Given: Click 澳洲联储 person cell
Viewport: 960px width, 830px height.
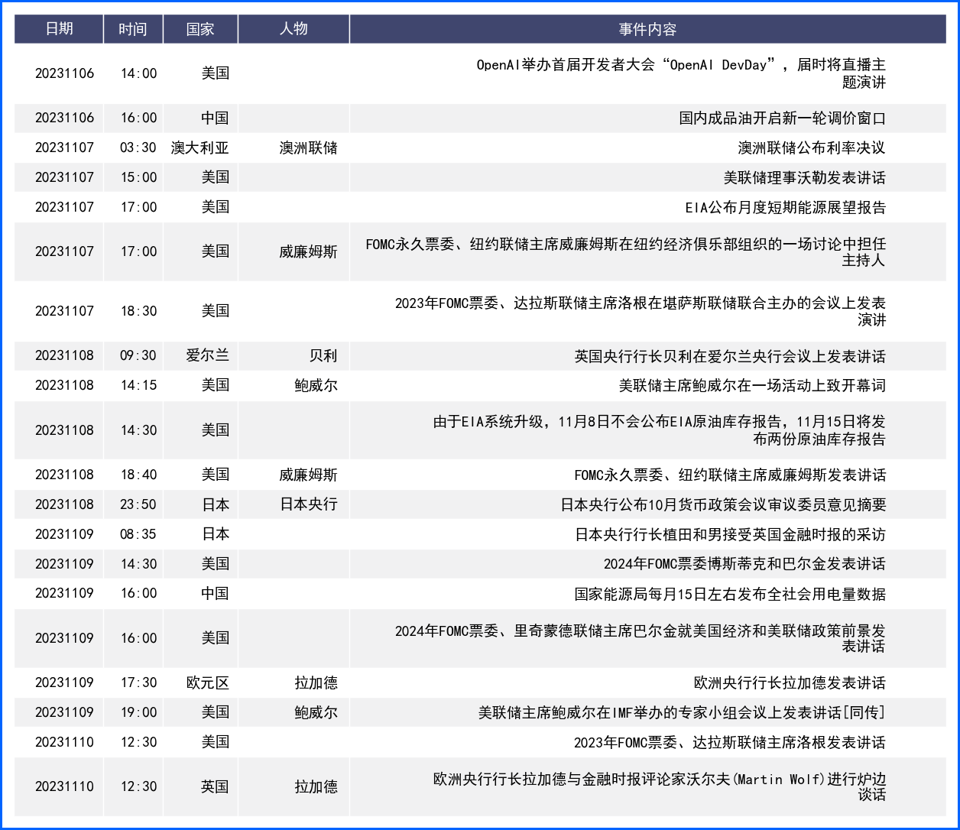Looking at the screenshot, I should tap(308, 148).
